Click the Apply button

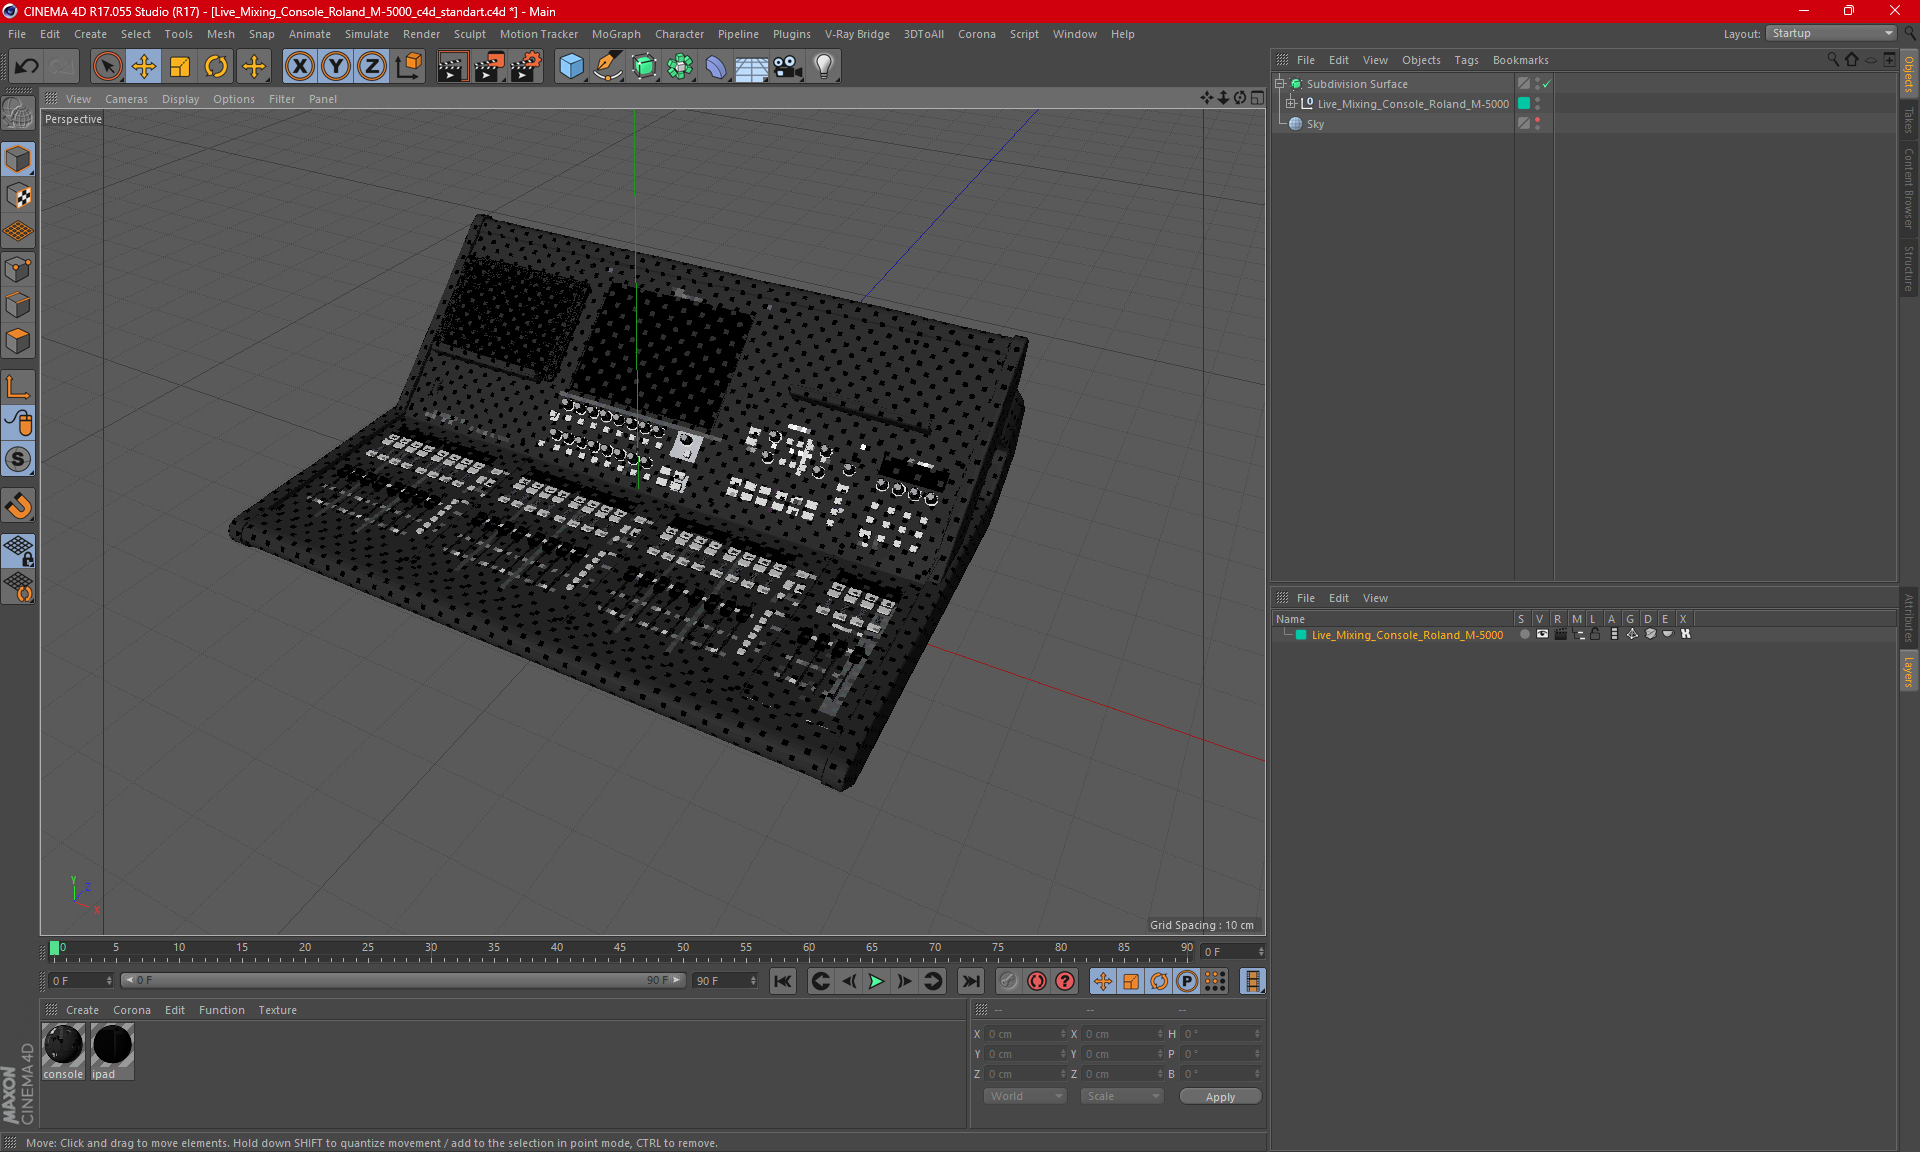click(1220, 1097)
